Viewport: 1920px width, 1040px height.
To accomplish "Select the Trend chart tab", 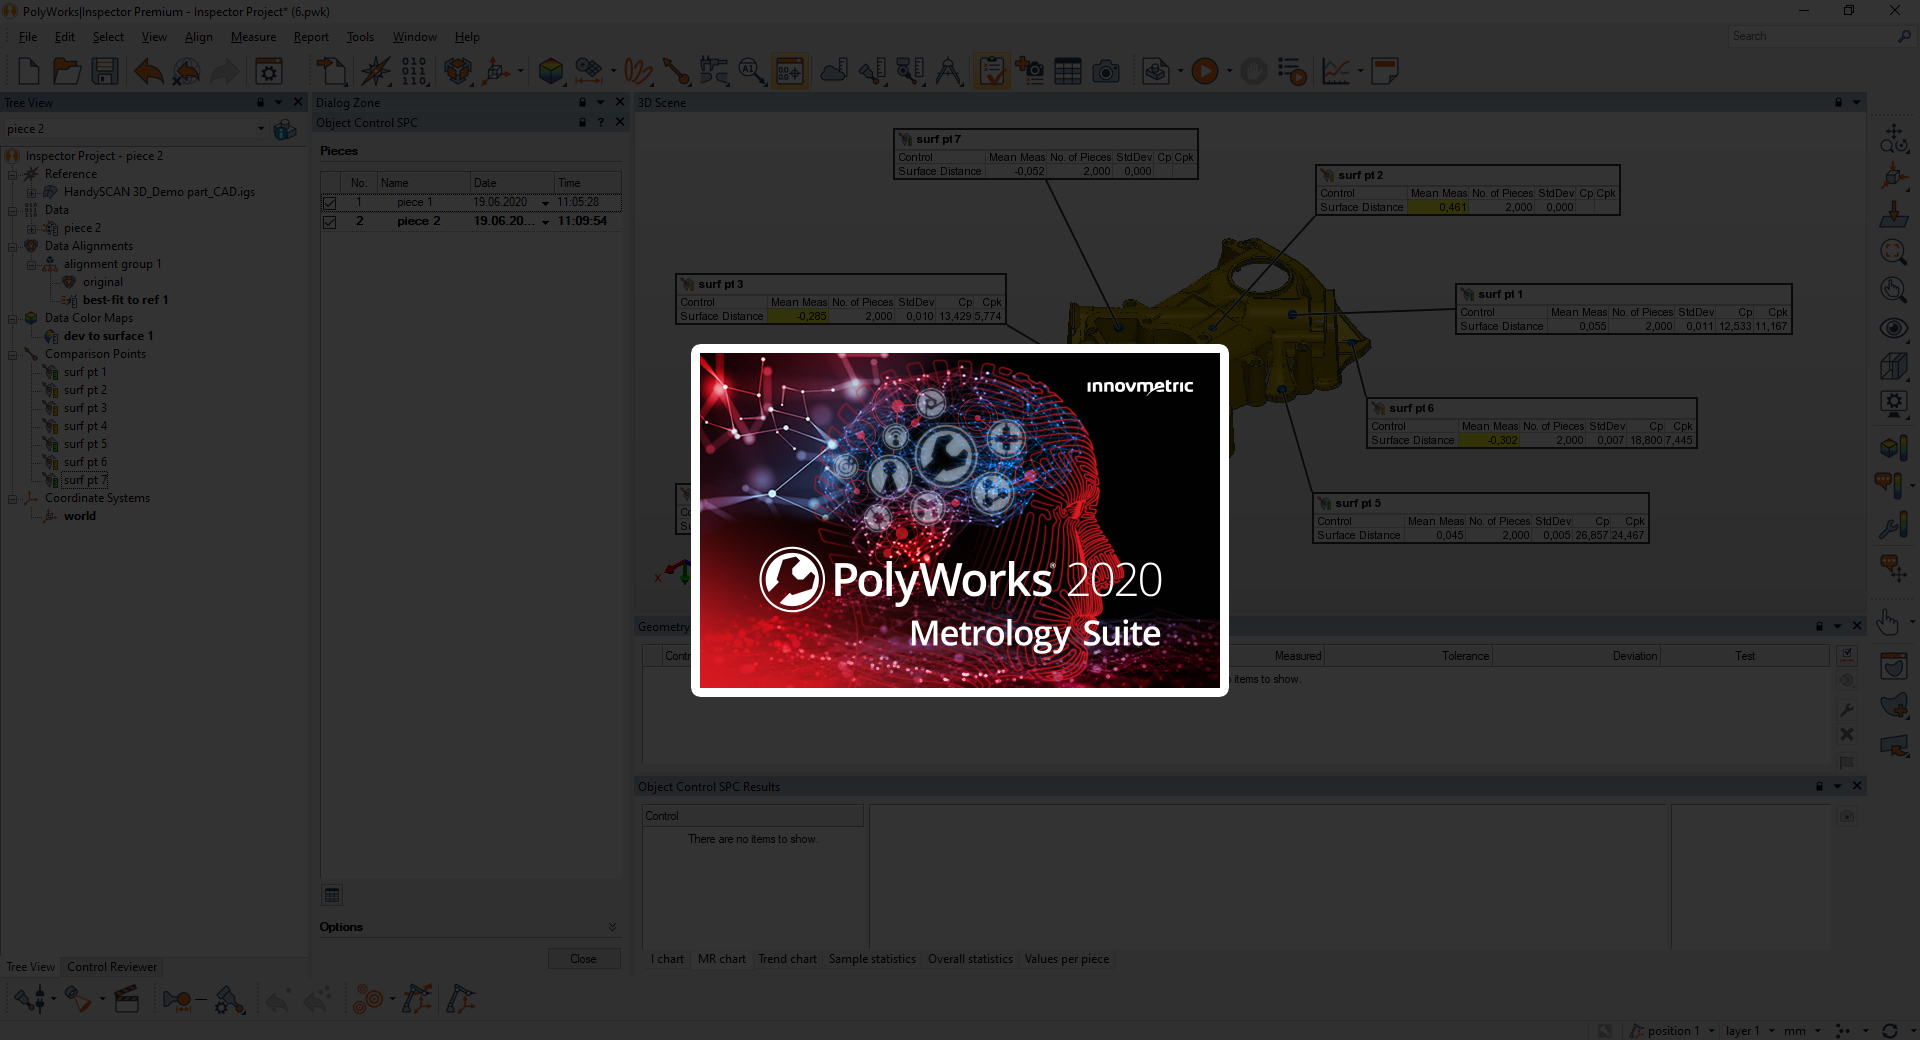I will (x=787, y=959).
